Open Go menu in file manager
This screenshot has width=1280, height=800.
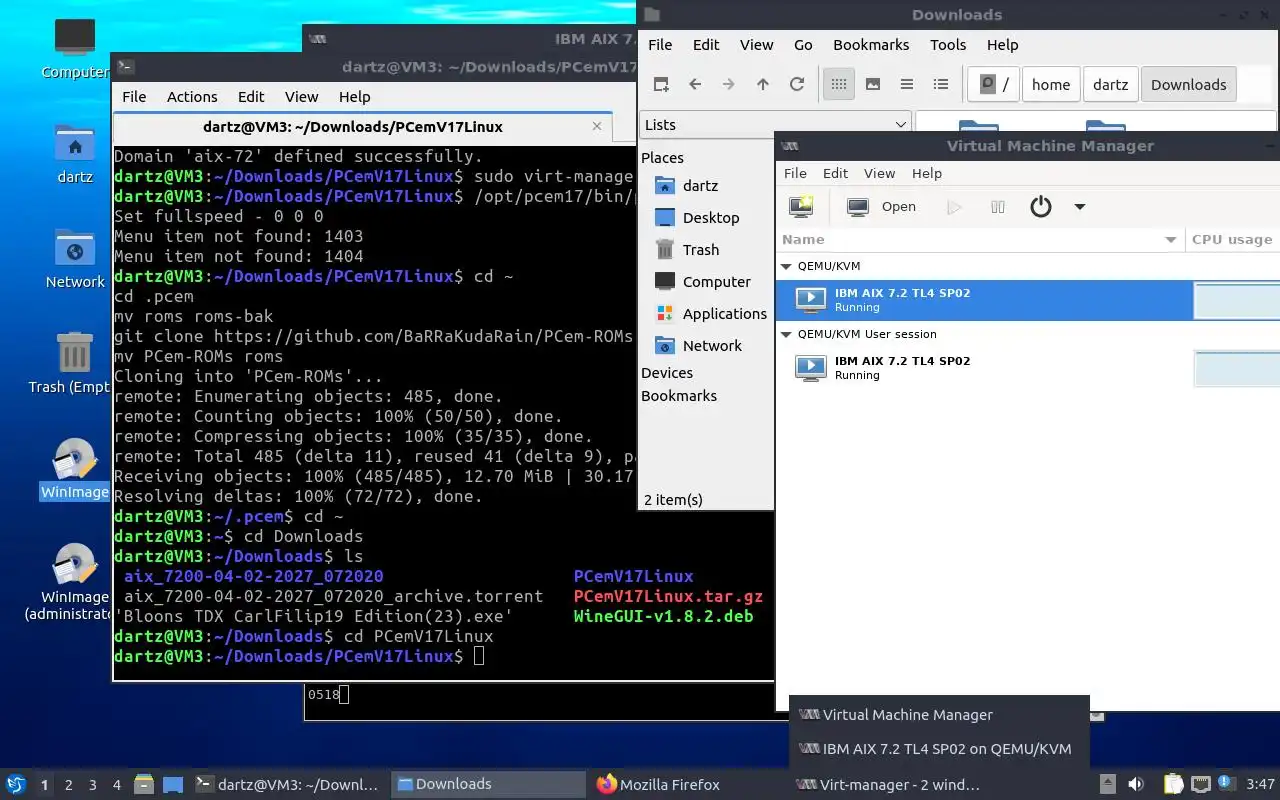[x=803, y=45]
